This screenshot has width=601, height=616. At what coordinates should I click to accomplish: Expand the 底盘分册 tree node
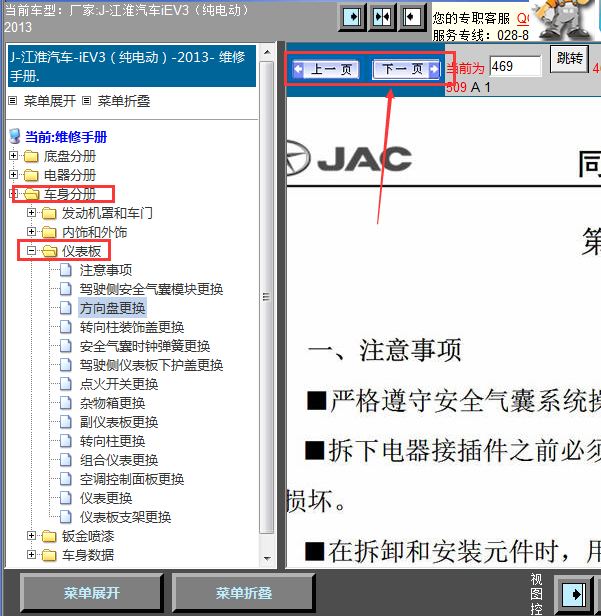[x=13, y=156]
